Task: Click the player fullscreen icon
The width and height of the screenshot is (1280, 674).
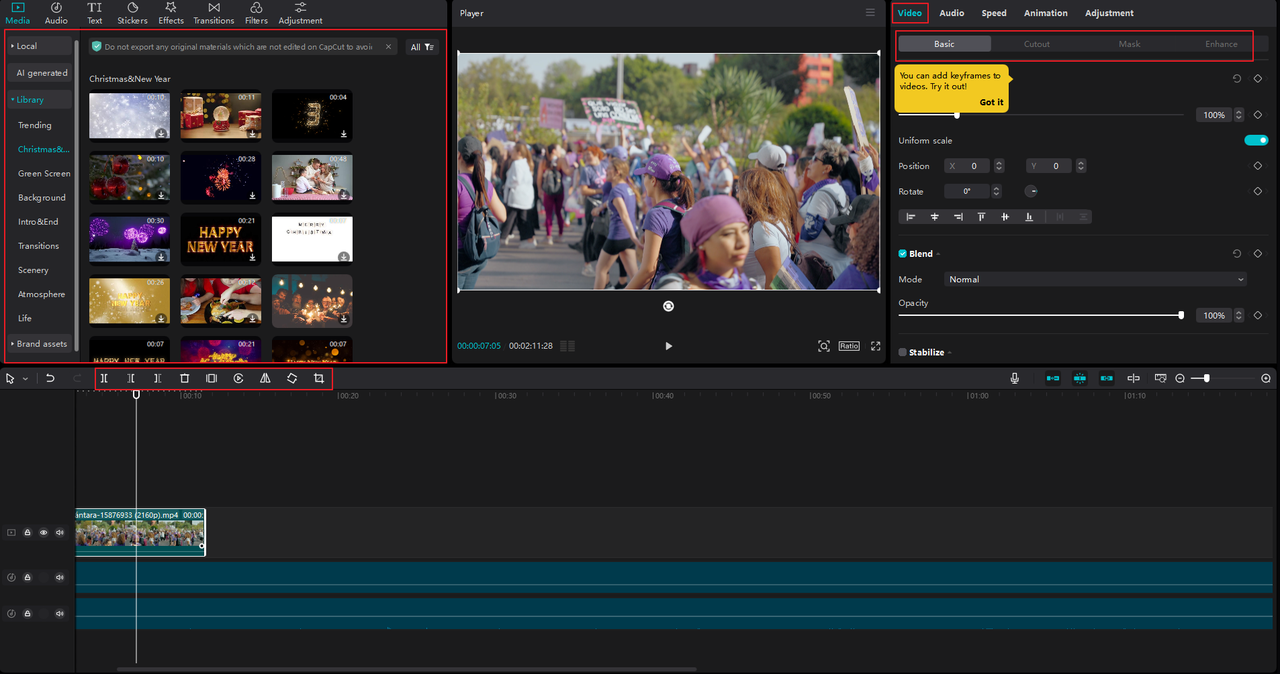Action: [x=876, y=346]
